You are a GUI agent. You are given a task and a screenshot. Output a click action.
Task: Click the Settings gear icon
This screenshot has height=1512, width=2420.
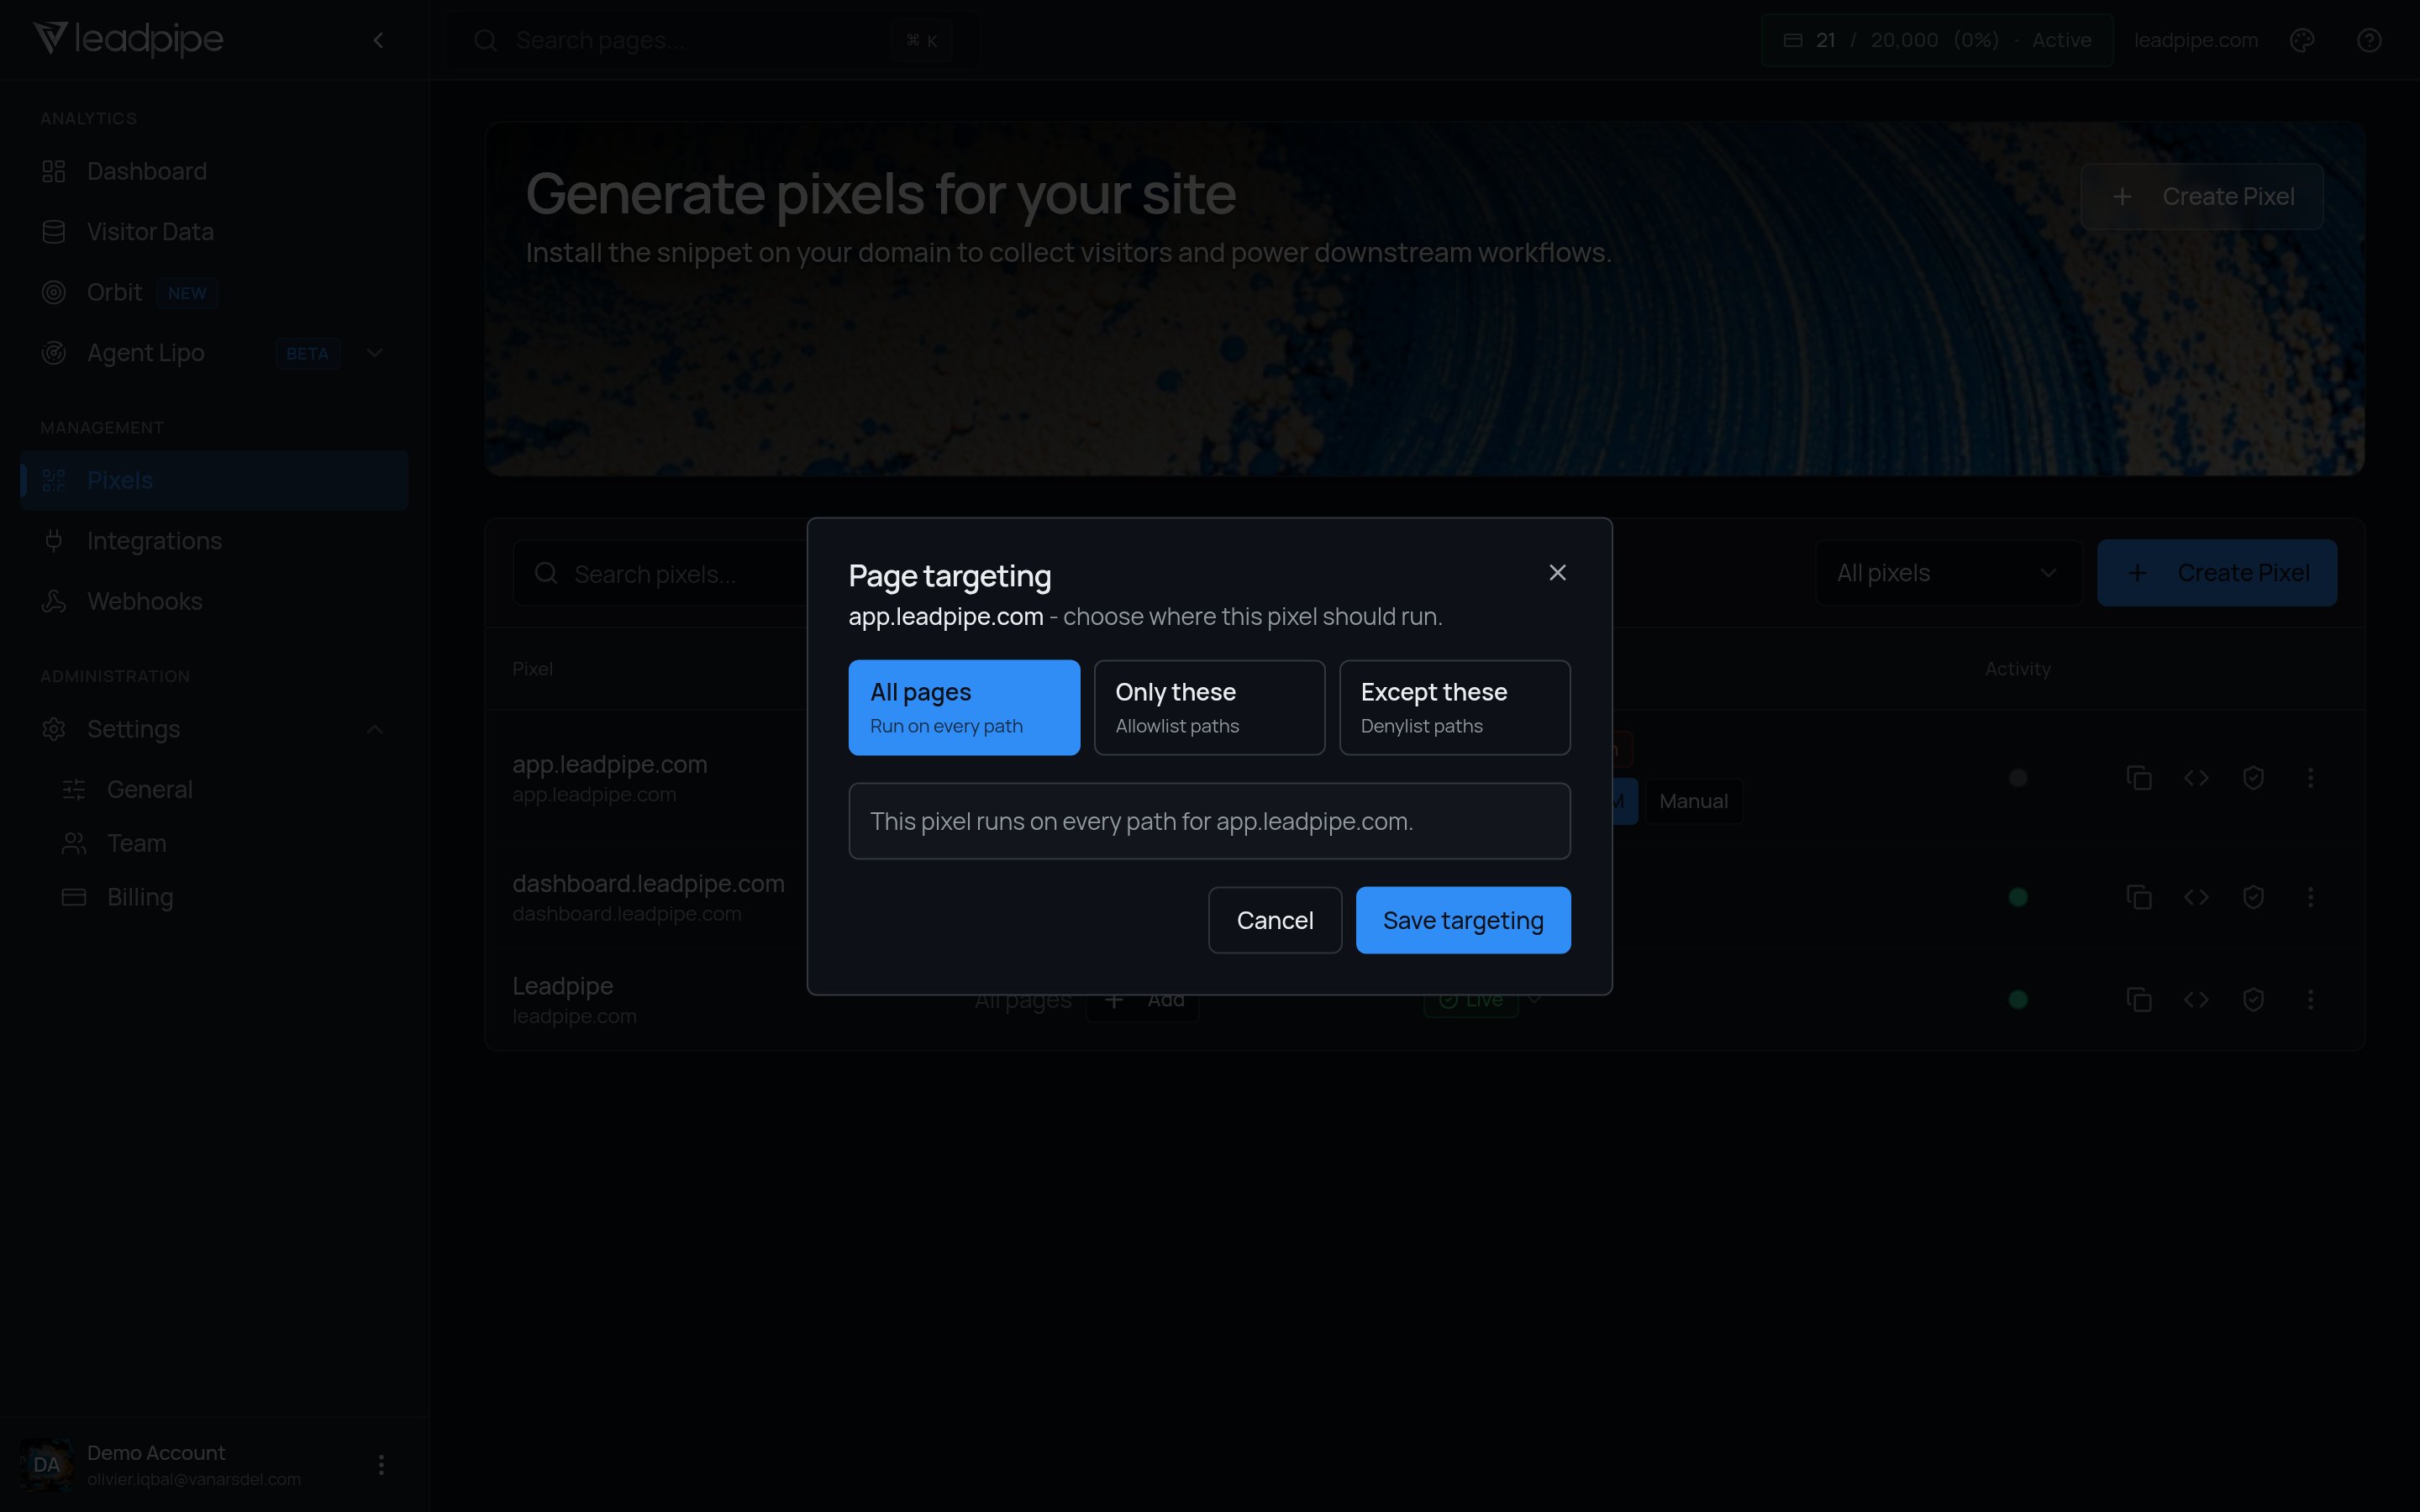(x=54, y=729)
